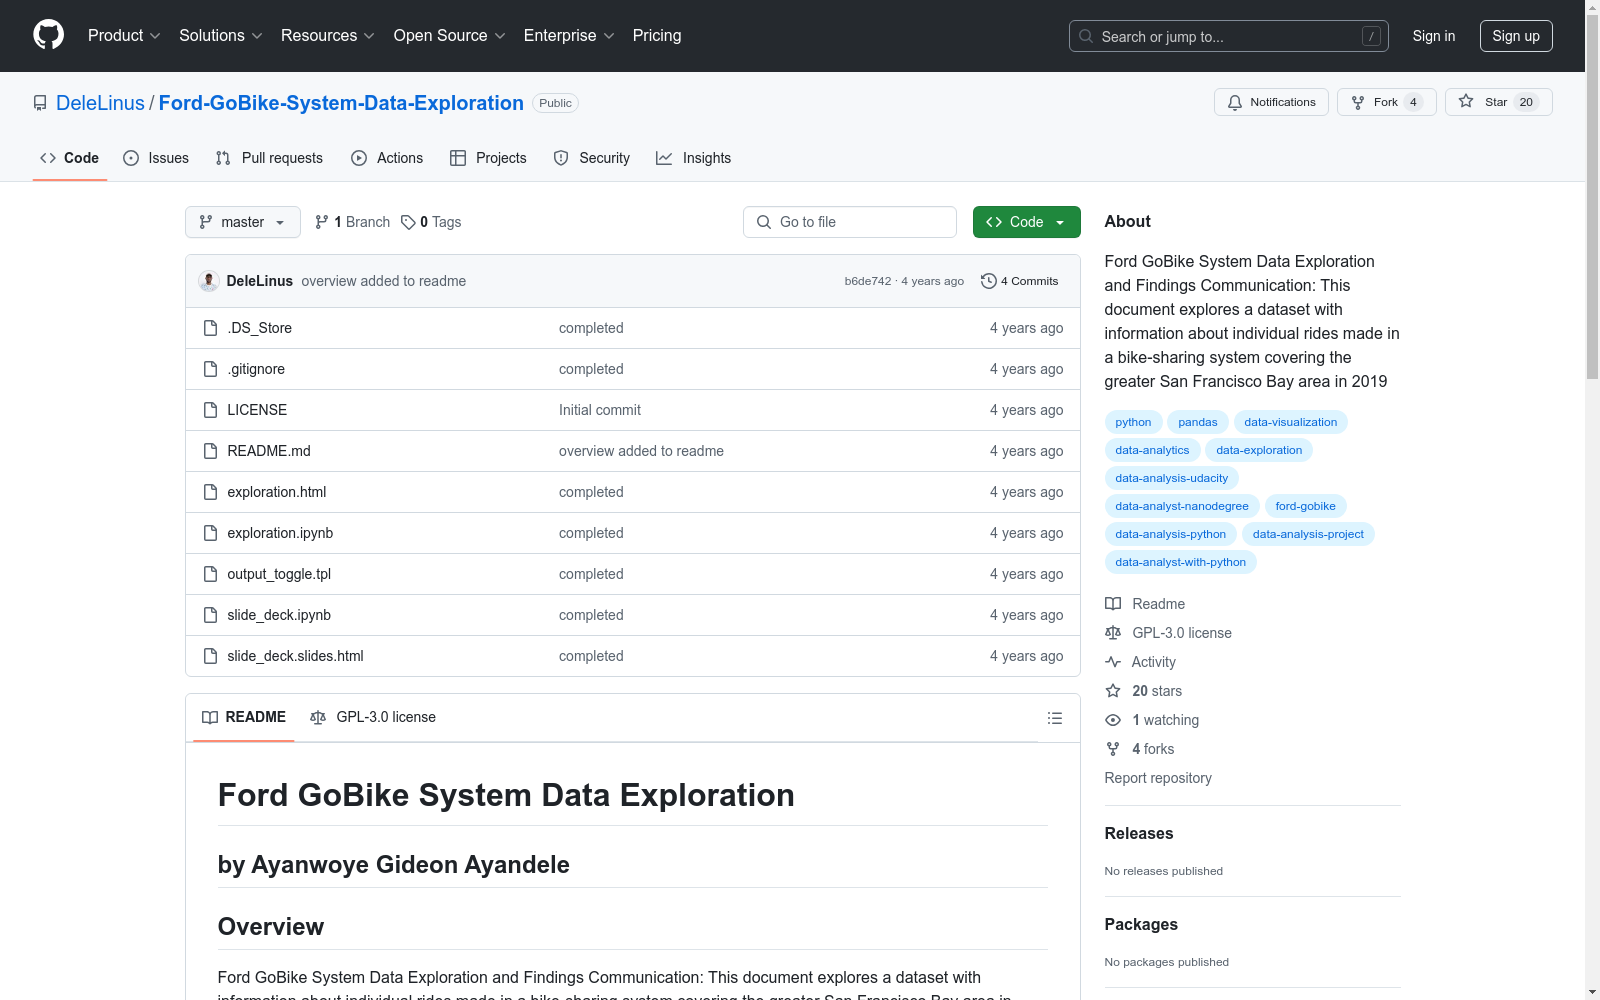Select the README tab in file panel
Screen dimensions: 1600x1000
(244, 717)
